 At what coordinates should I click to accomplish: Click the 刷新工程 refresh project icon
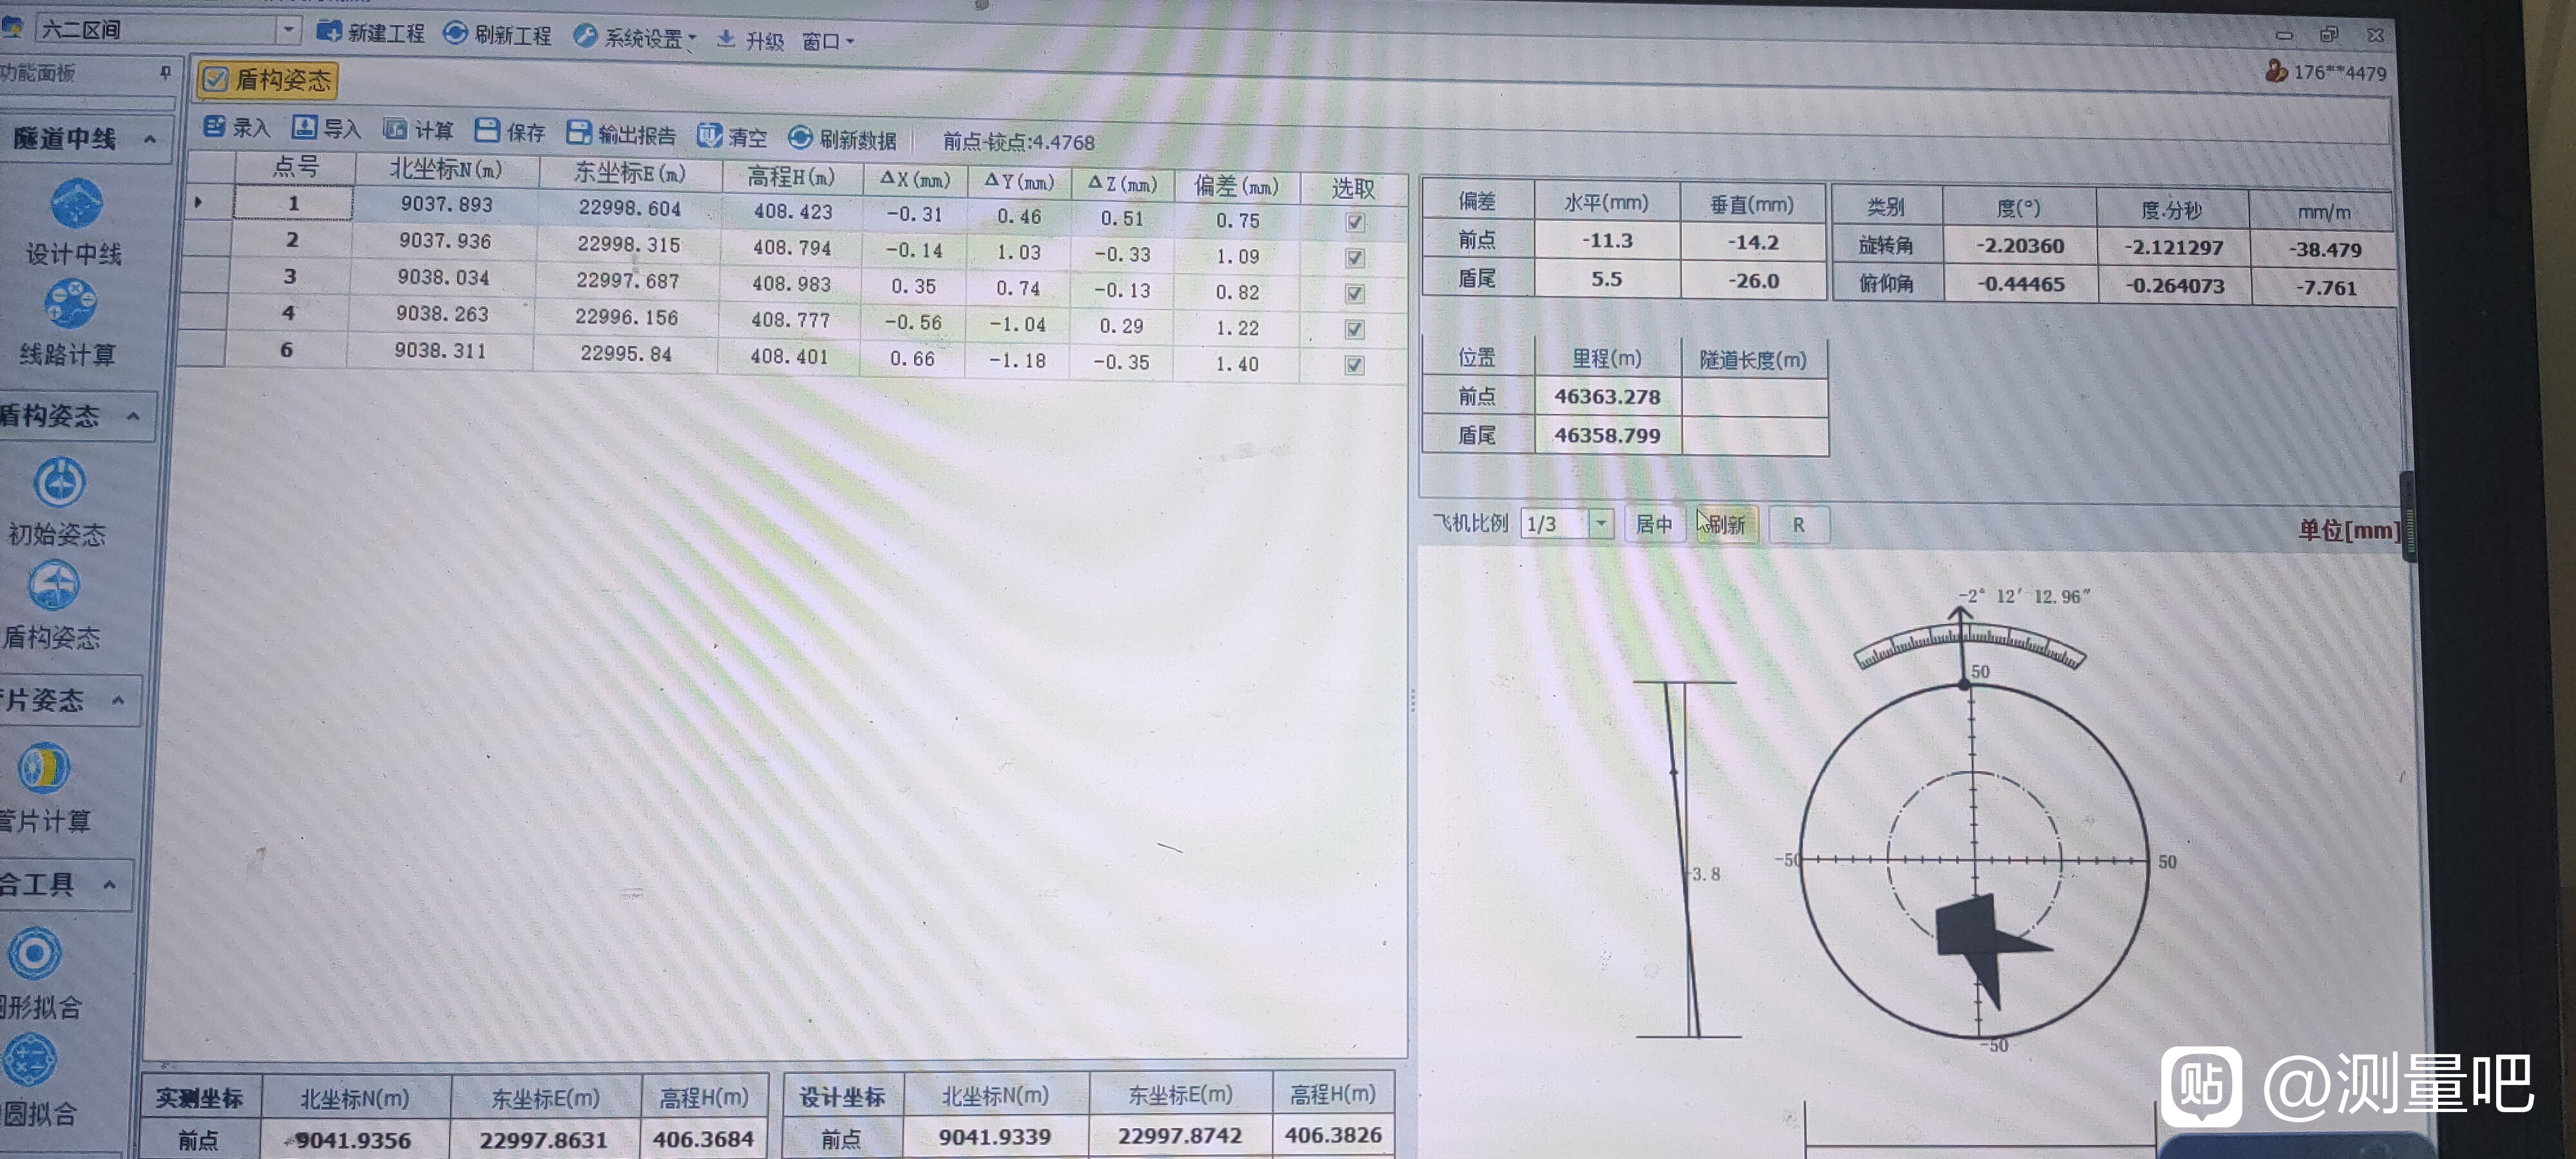point(455,34)
